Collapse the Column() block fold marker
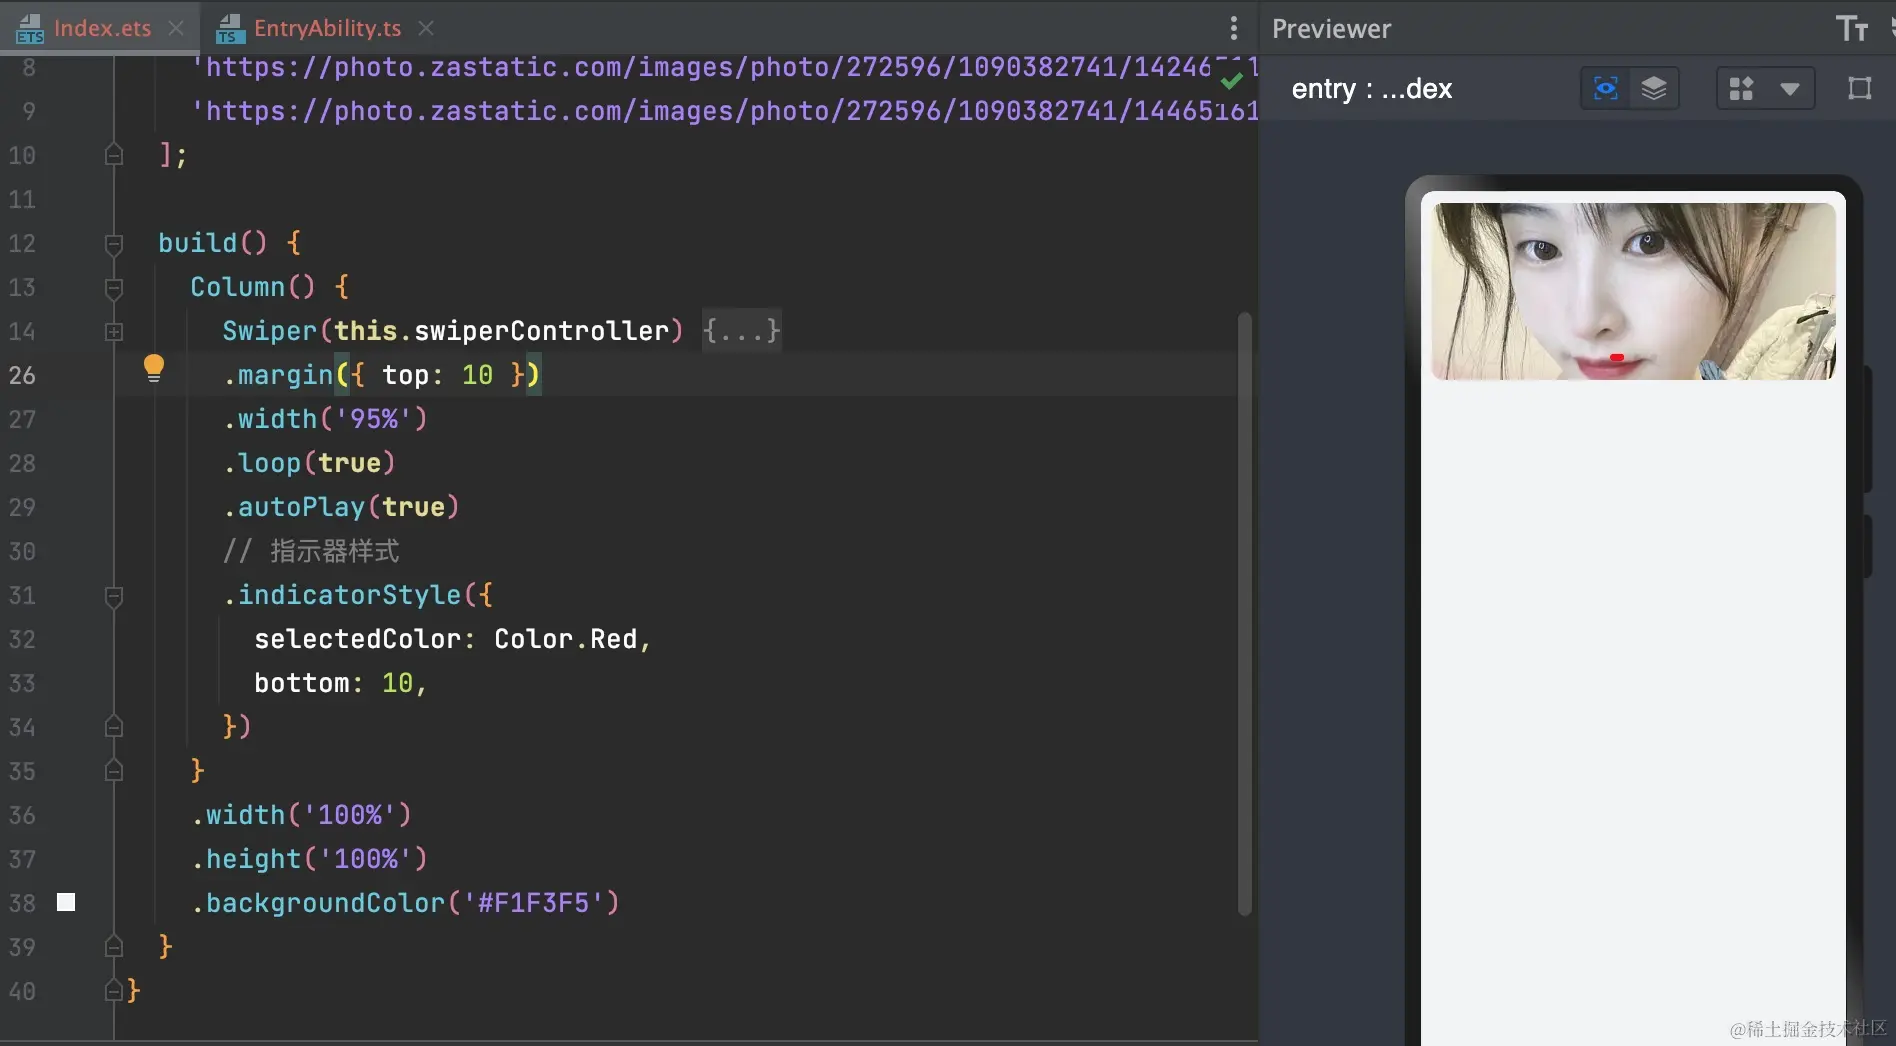This screenshot has height=1046, width=1896. (x=114, y=287)
